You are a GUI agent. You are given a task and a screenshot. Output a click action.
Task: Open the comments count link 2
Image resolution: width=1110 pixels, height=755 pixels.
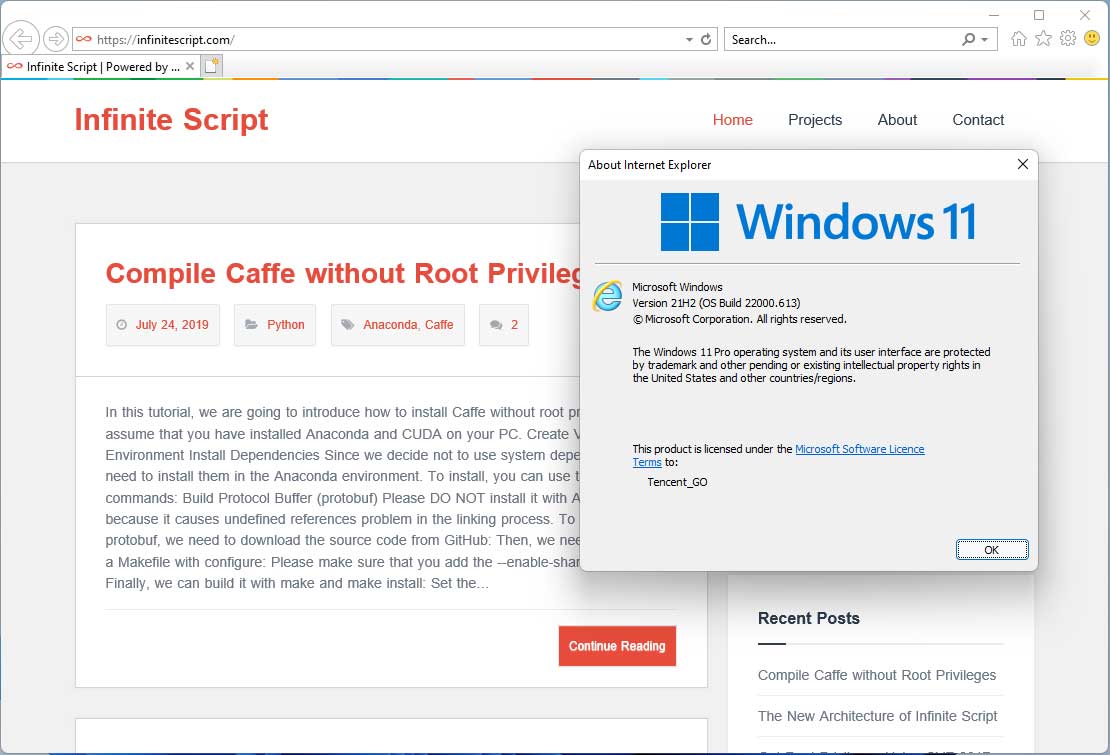coord(515,325)
